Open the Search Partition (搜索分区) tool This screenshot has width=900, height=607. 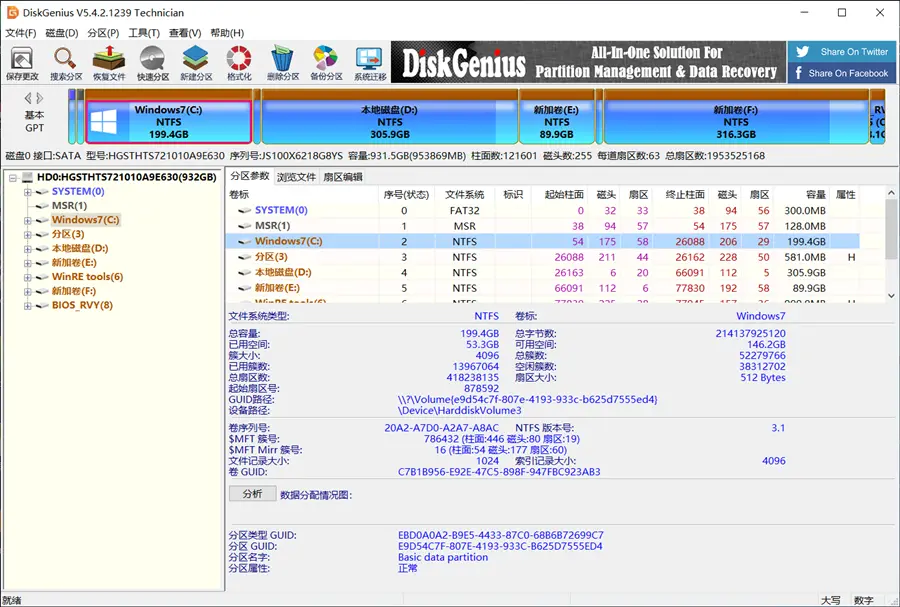(65, 63)
